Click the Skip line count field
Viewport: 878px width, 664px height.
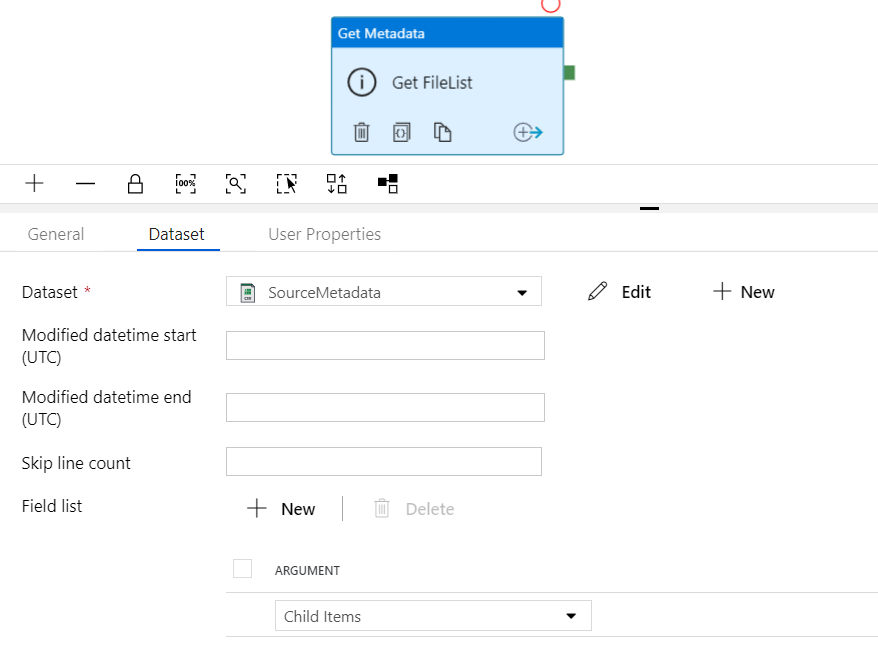(384, 461)
